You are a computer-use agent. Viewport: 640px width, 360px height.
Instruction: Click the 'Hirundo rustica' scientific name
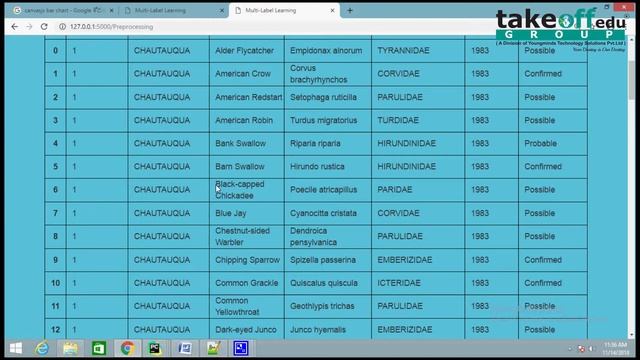coord(317,167)
